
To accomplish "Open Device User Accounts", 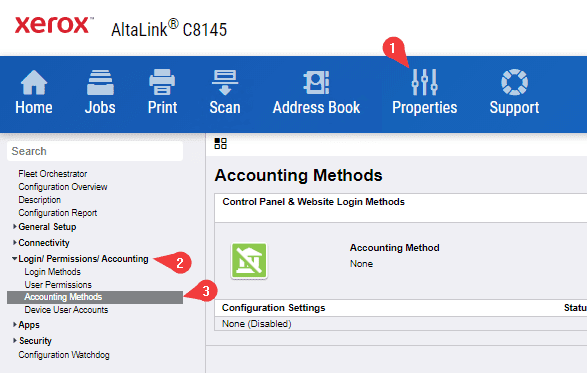I will point(66,310).
